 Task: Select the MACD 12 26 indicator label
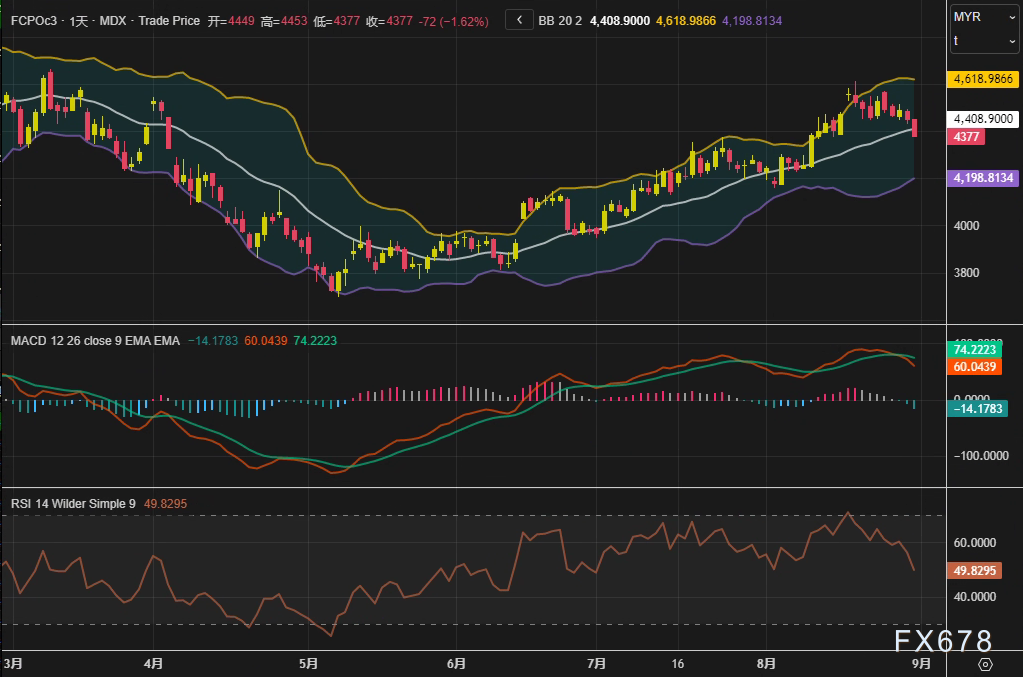click(95, 341)
